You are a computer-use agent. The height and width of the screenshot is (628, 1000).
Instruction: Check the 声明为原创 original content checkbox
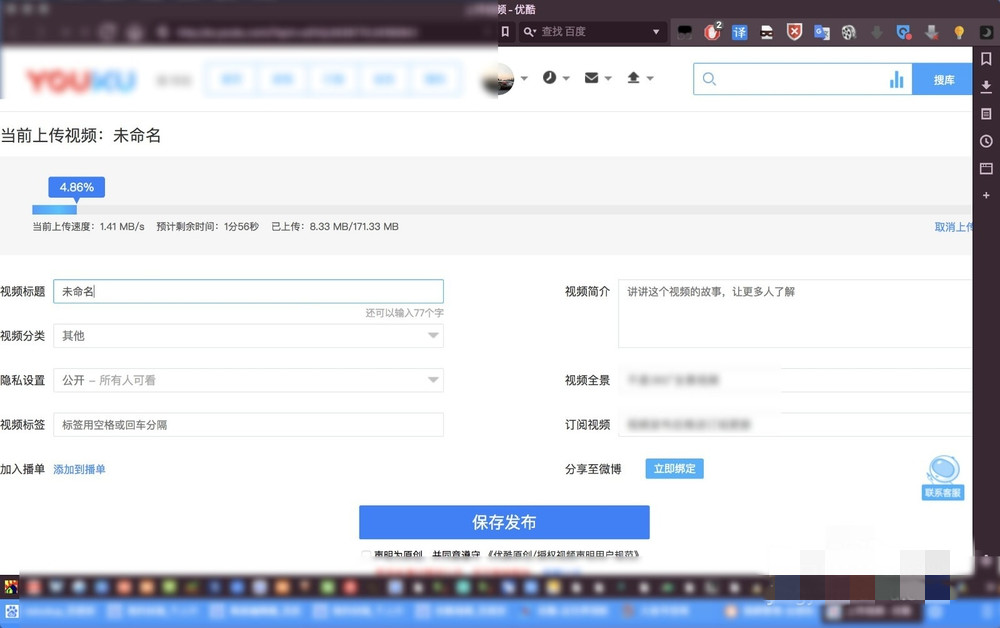[x=366, y=555]
